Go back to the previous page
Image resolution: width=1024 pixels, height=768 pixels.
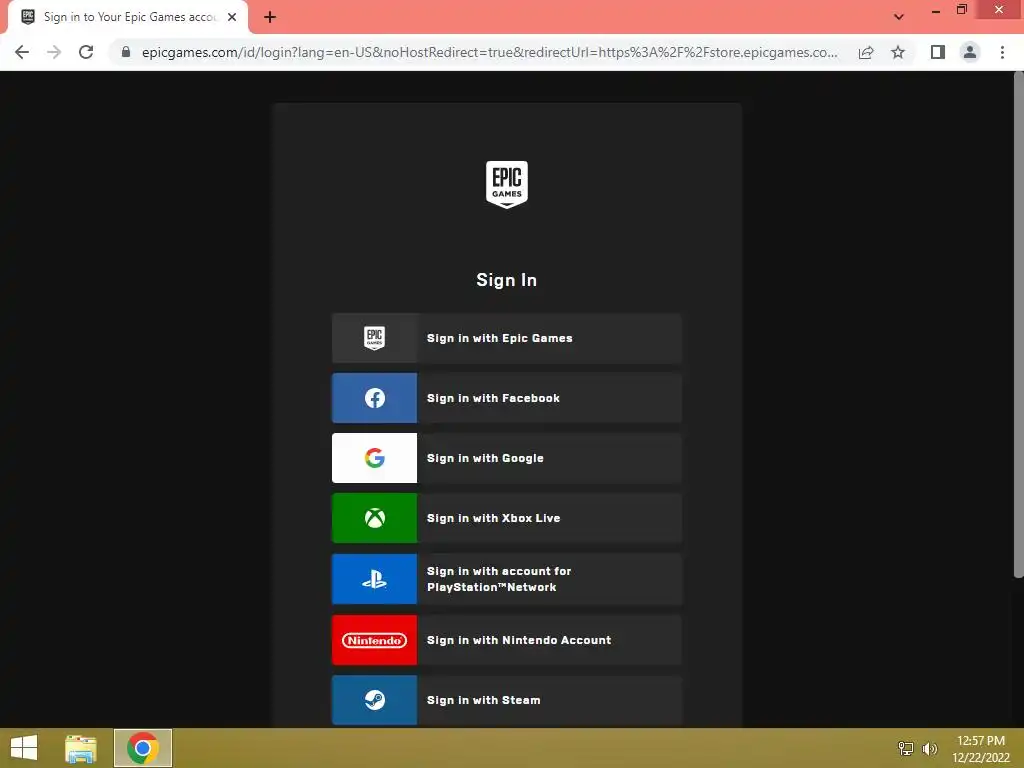point(22,52)
